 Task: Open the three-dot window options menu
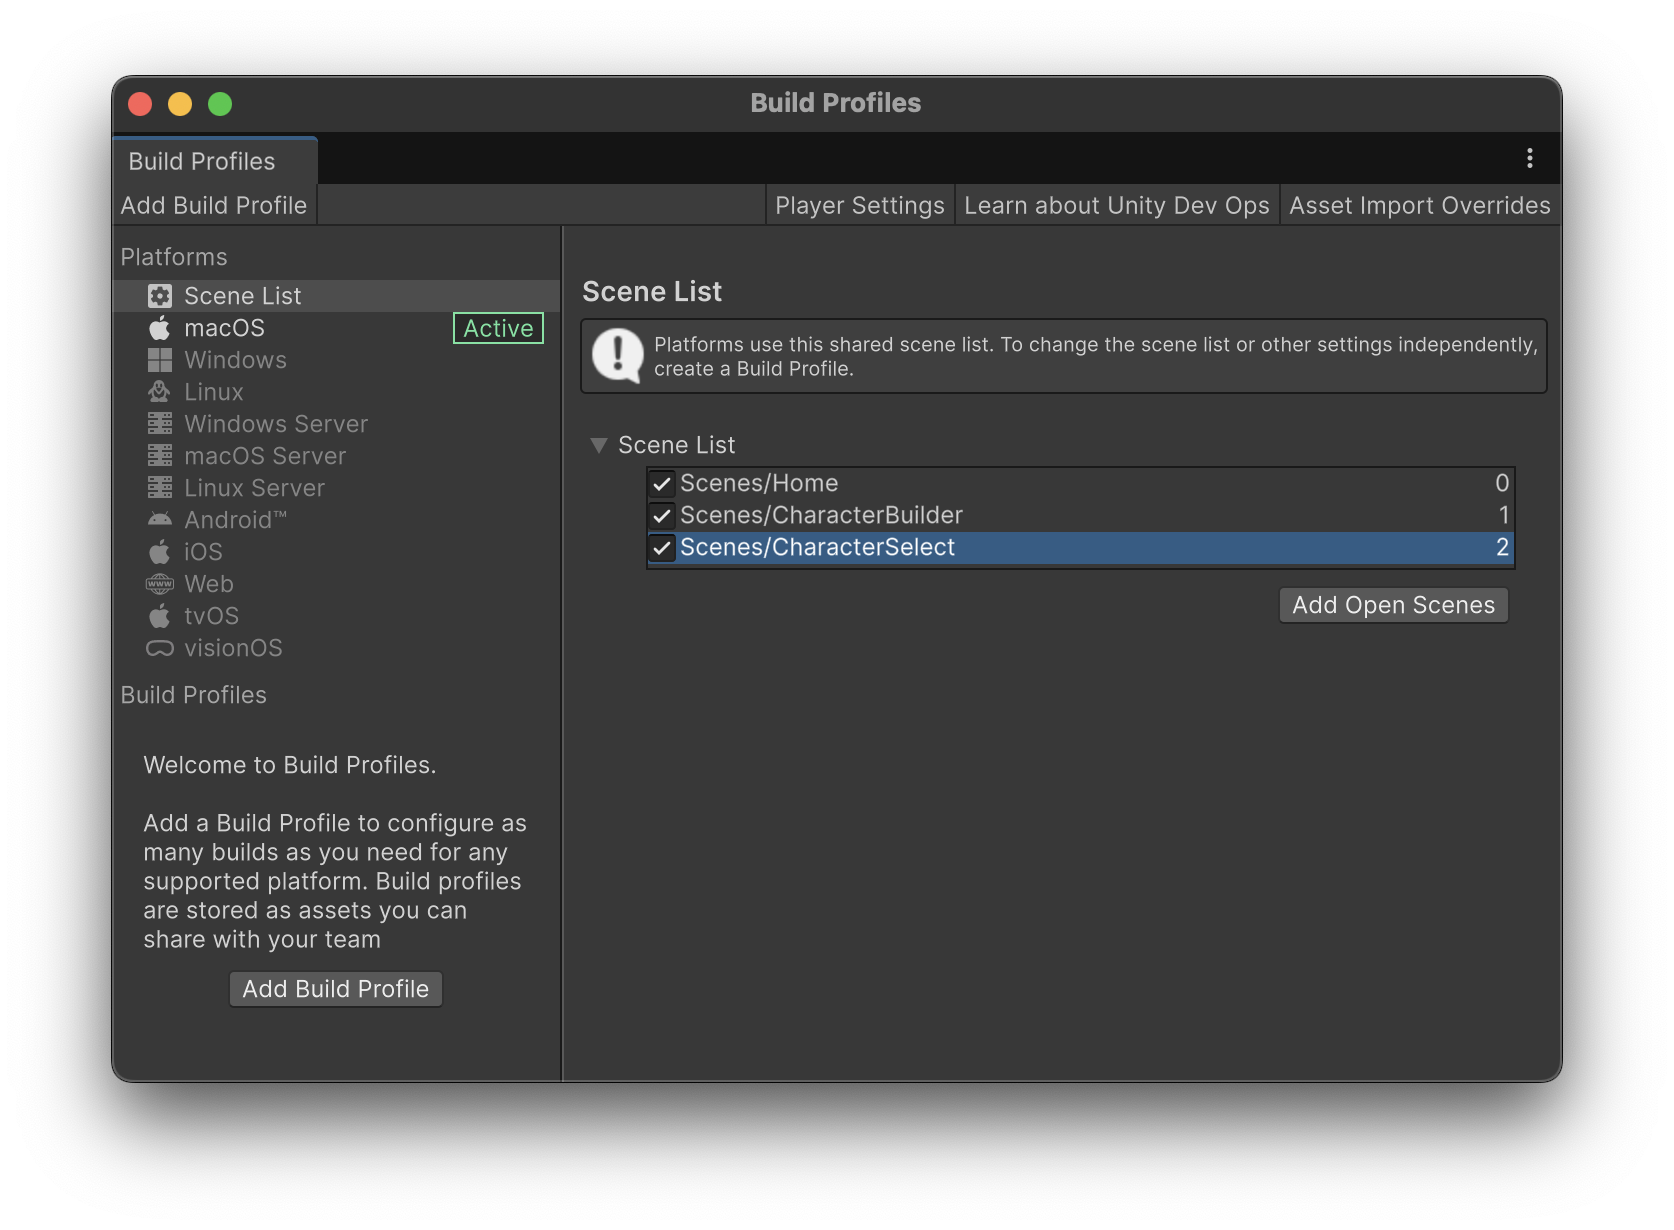tap(1529, 158)
